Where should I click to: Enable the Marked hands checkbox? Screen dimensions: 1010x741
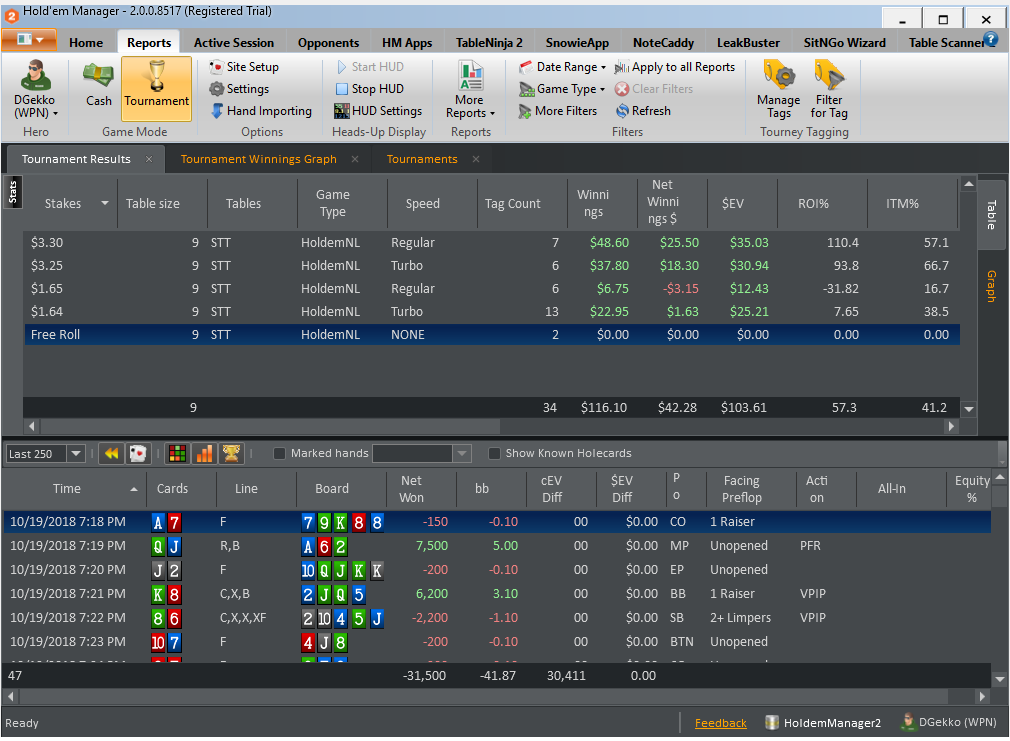280,454
